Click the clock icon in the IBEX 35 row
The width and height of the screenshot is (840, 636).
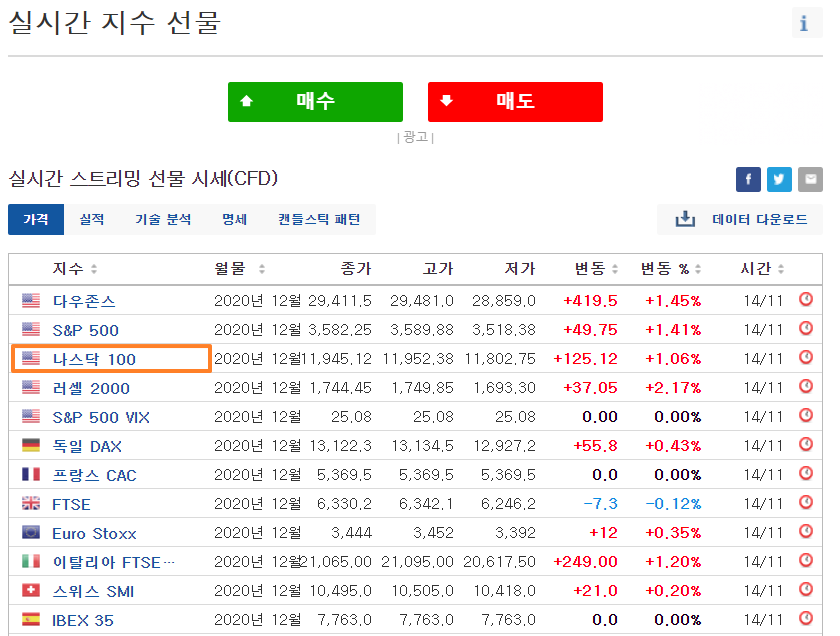(x=806, y=618)
